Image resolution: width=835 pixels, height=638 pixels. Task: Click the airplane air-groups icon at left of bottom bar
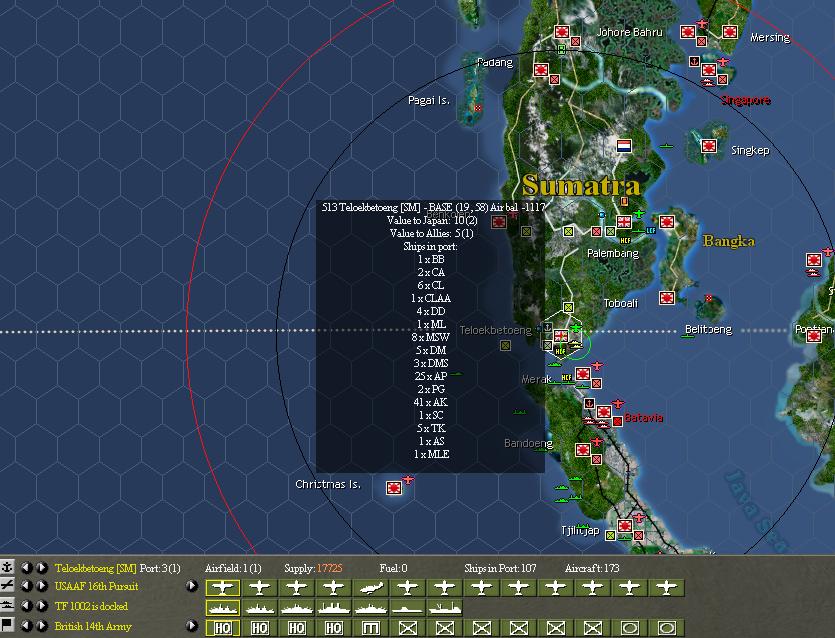[x=6, y=586]
